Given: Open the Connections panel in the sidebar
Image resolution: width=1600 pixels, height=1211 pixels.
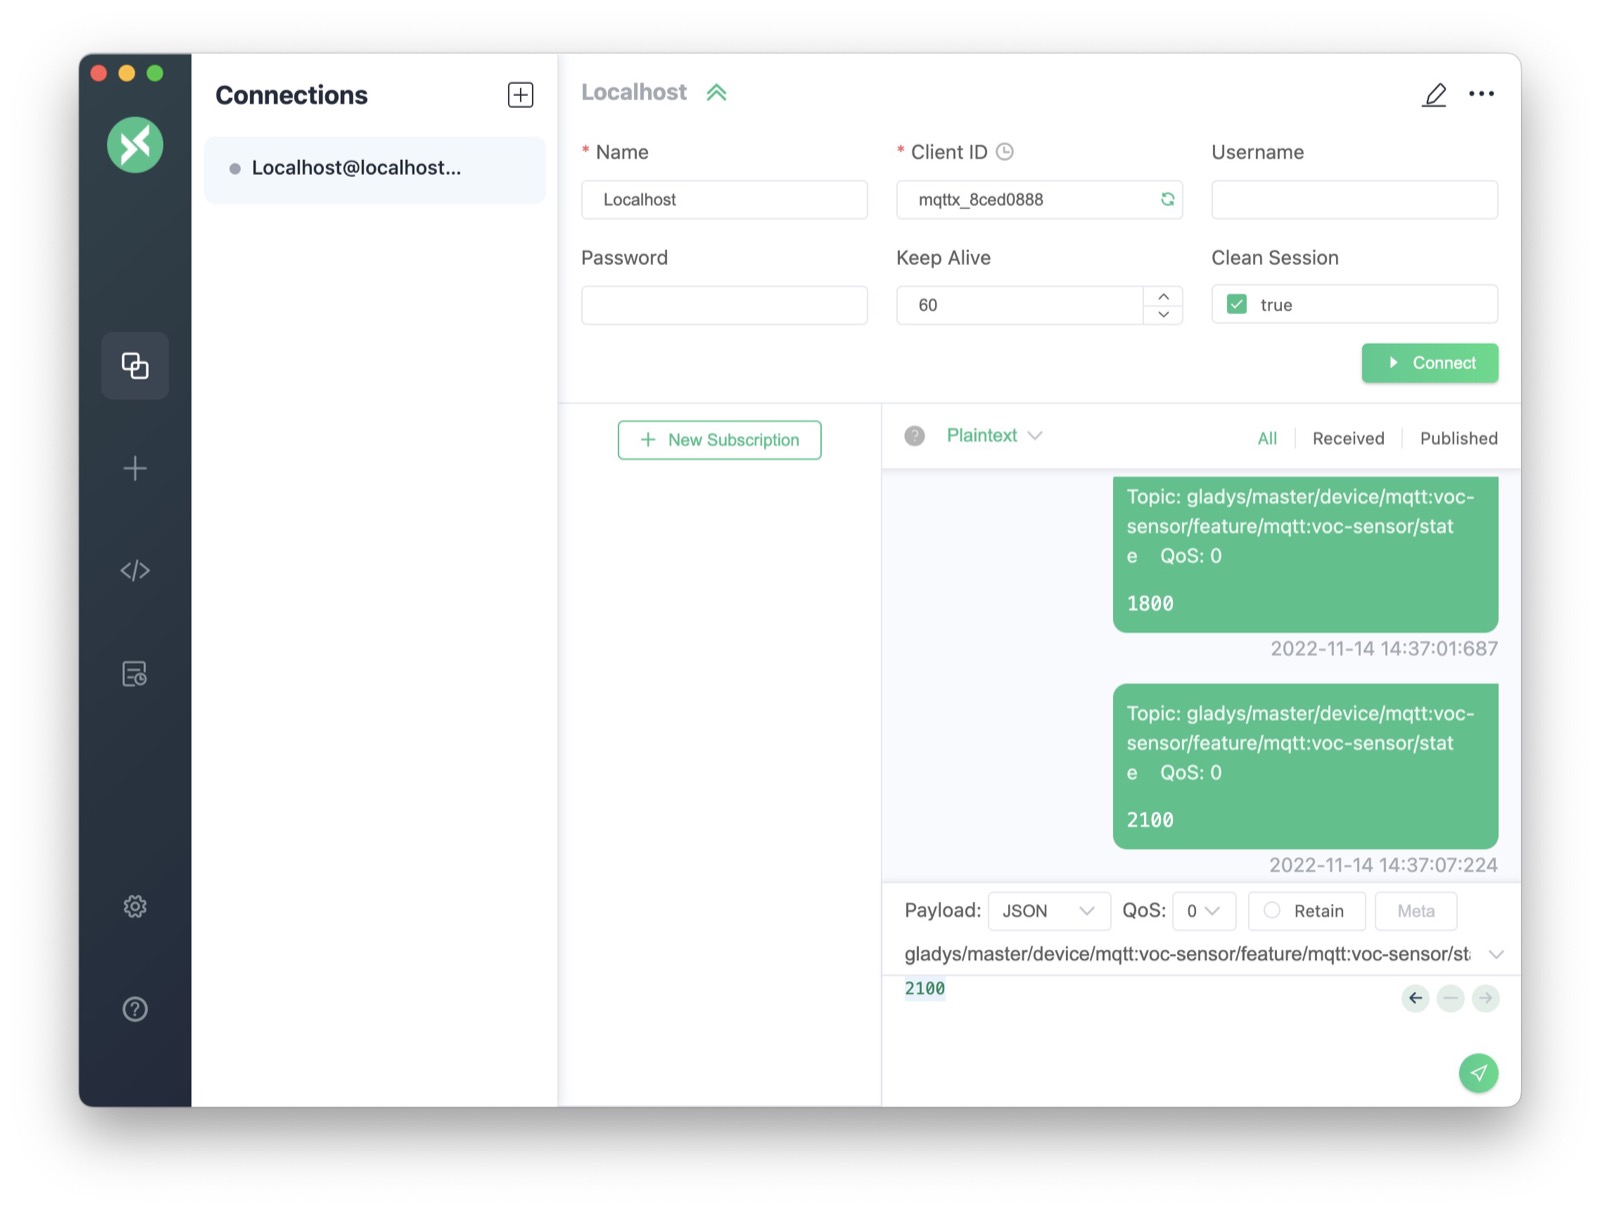Looking at the screenshot, I should (135, 365).
